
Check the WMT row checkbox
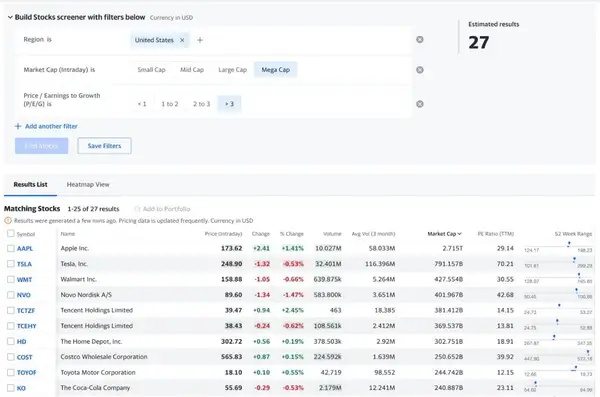[x=11, y=279]
